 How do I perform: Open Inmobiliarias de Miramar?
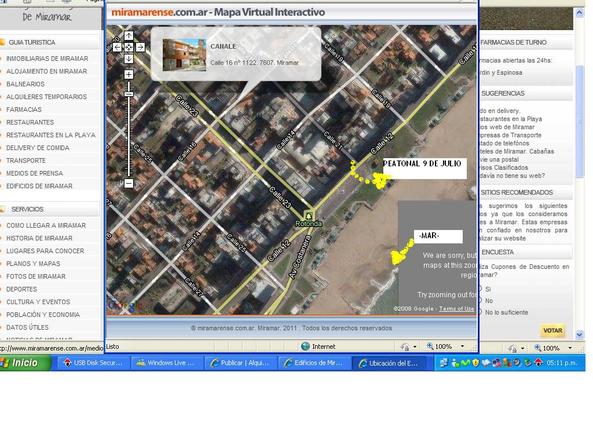click(x=47, y=59)
